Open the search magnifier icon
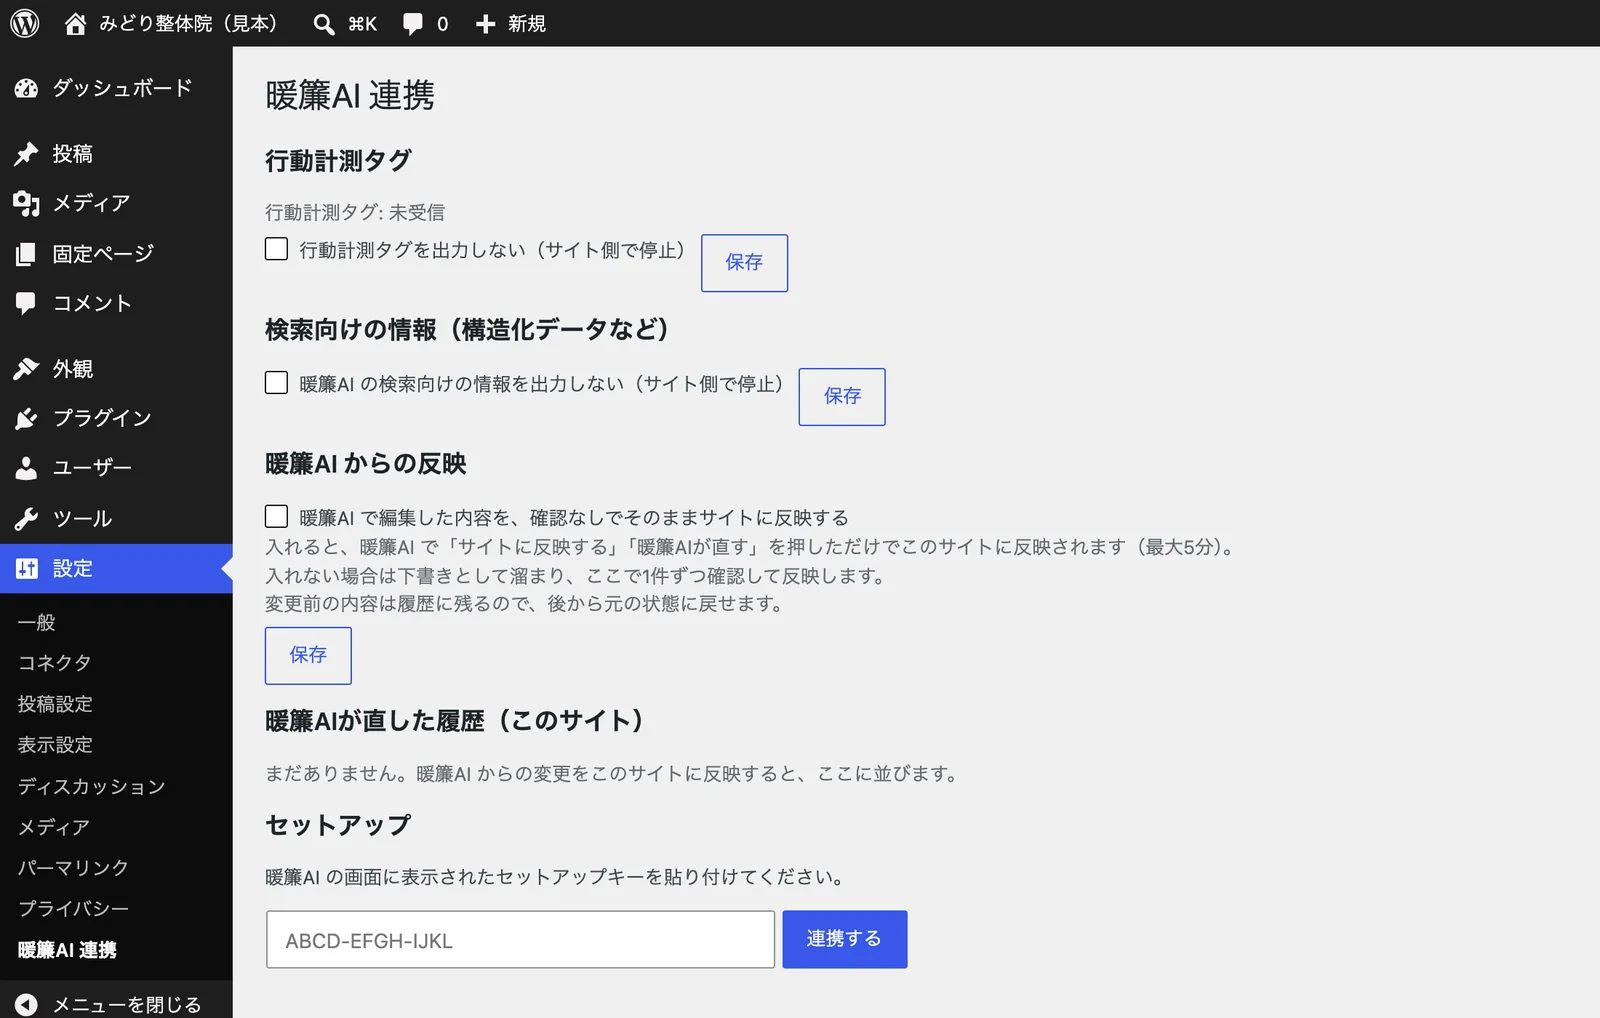Image resolution: width=1600 pixels, height=1018 pixels. coord(323,24)
